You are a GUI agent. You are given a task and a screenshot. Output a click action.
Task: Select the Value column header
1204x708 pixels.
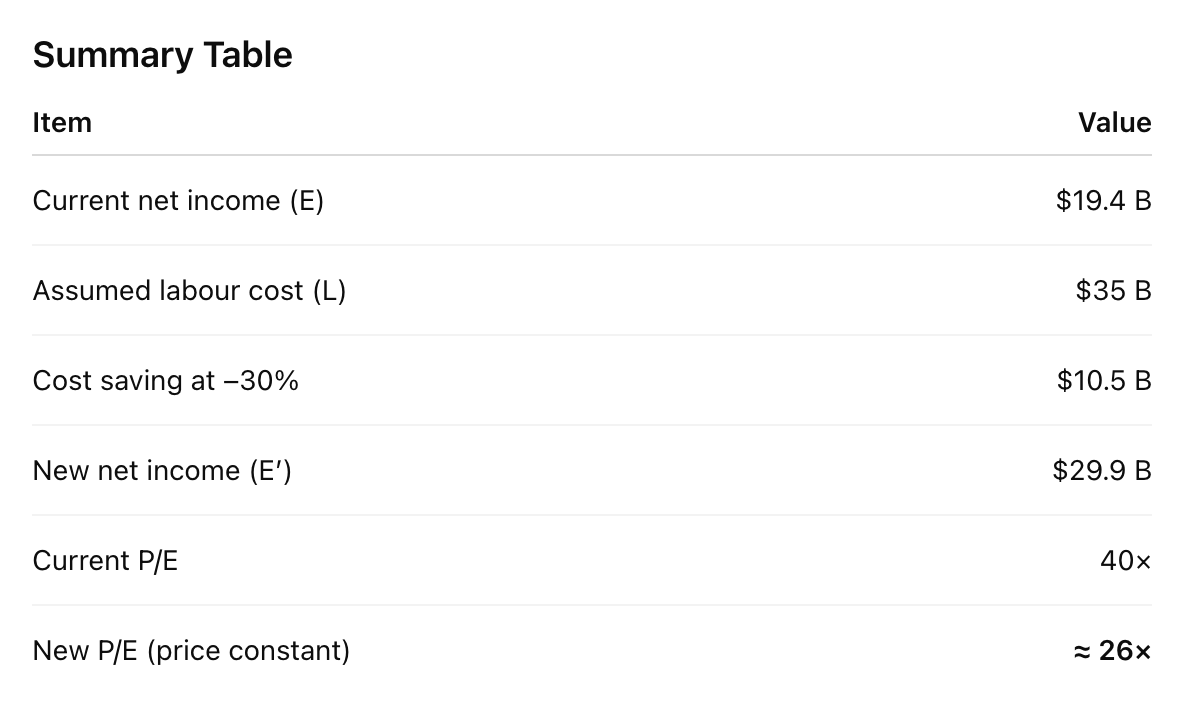pyautogui.click(x=1114, y=123)
